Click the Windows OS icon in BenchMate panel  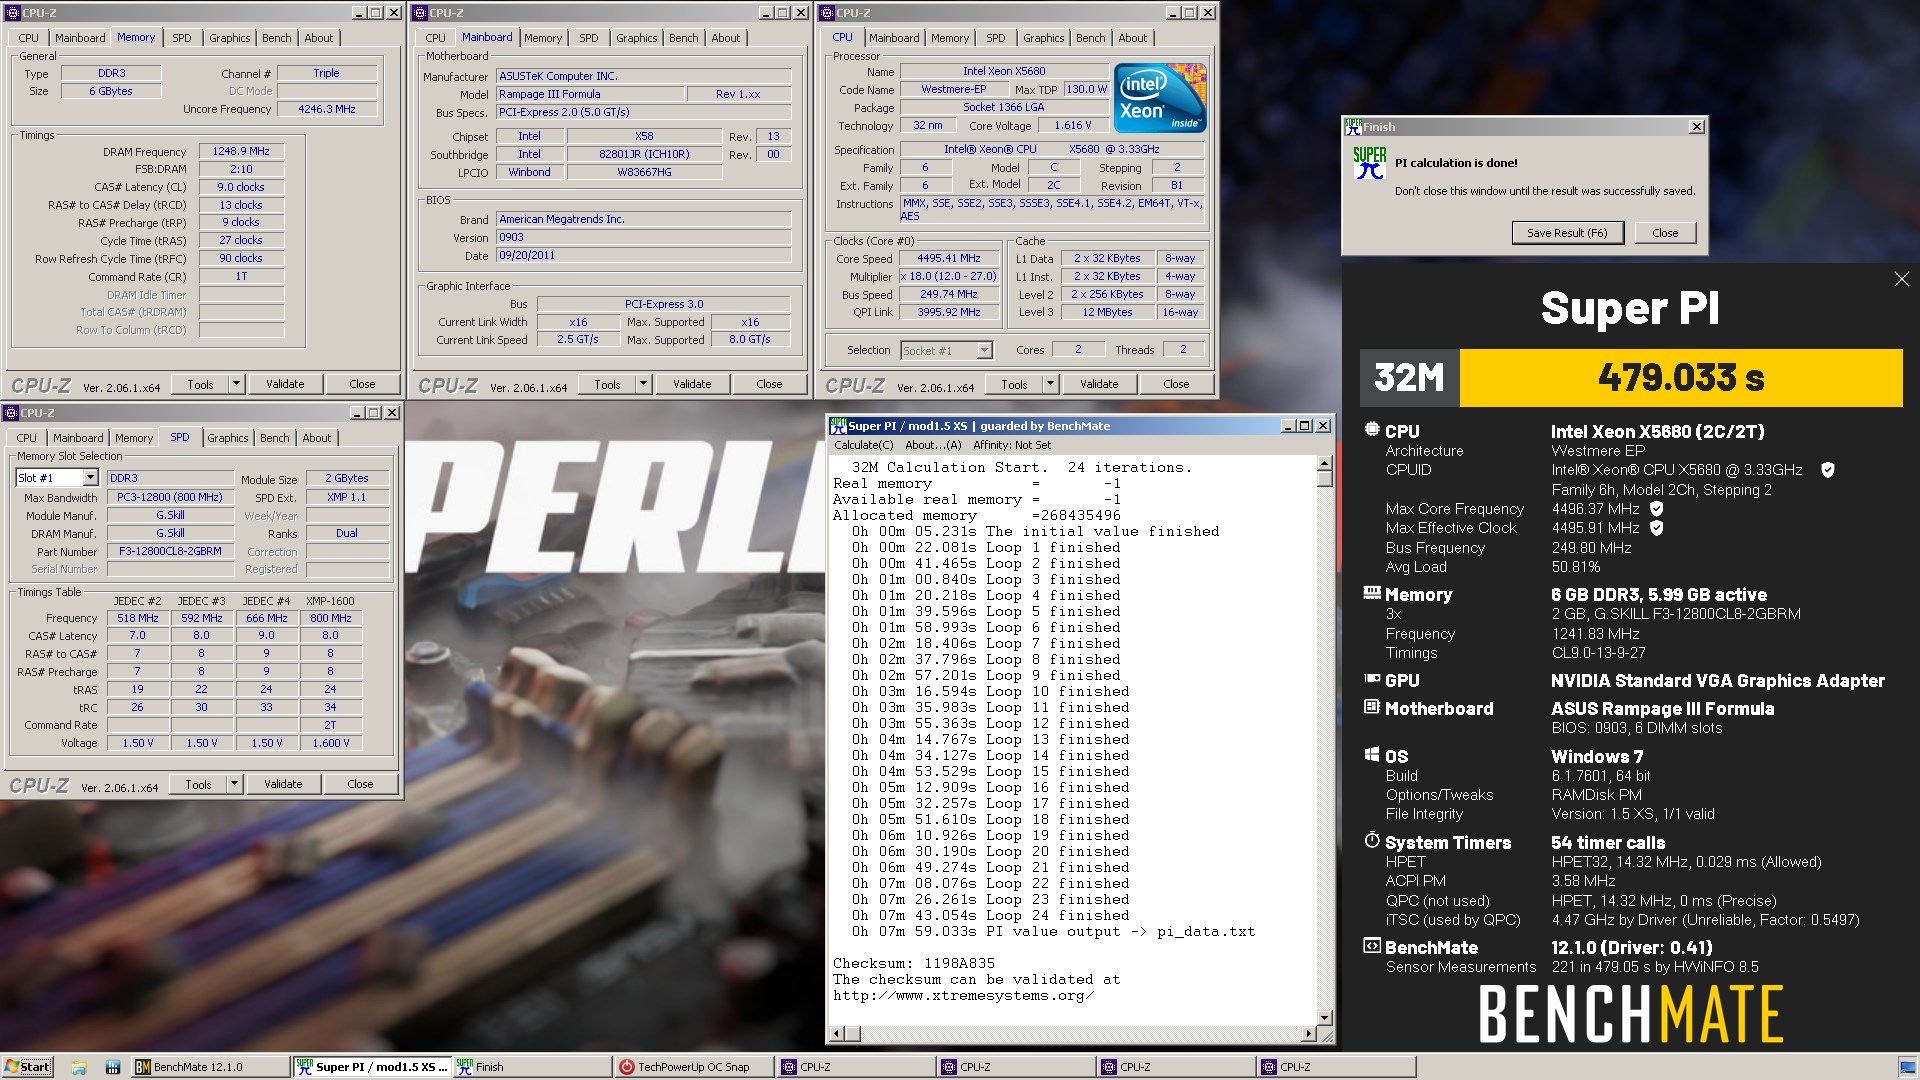click(x=1372, y=755)
